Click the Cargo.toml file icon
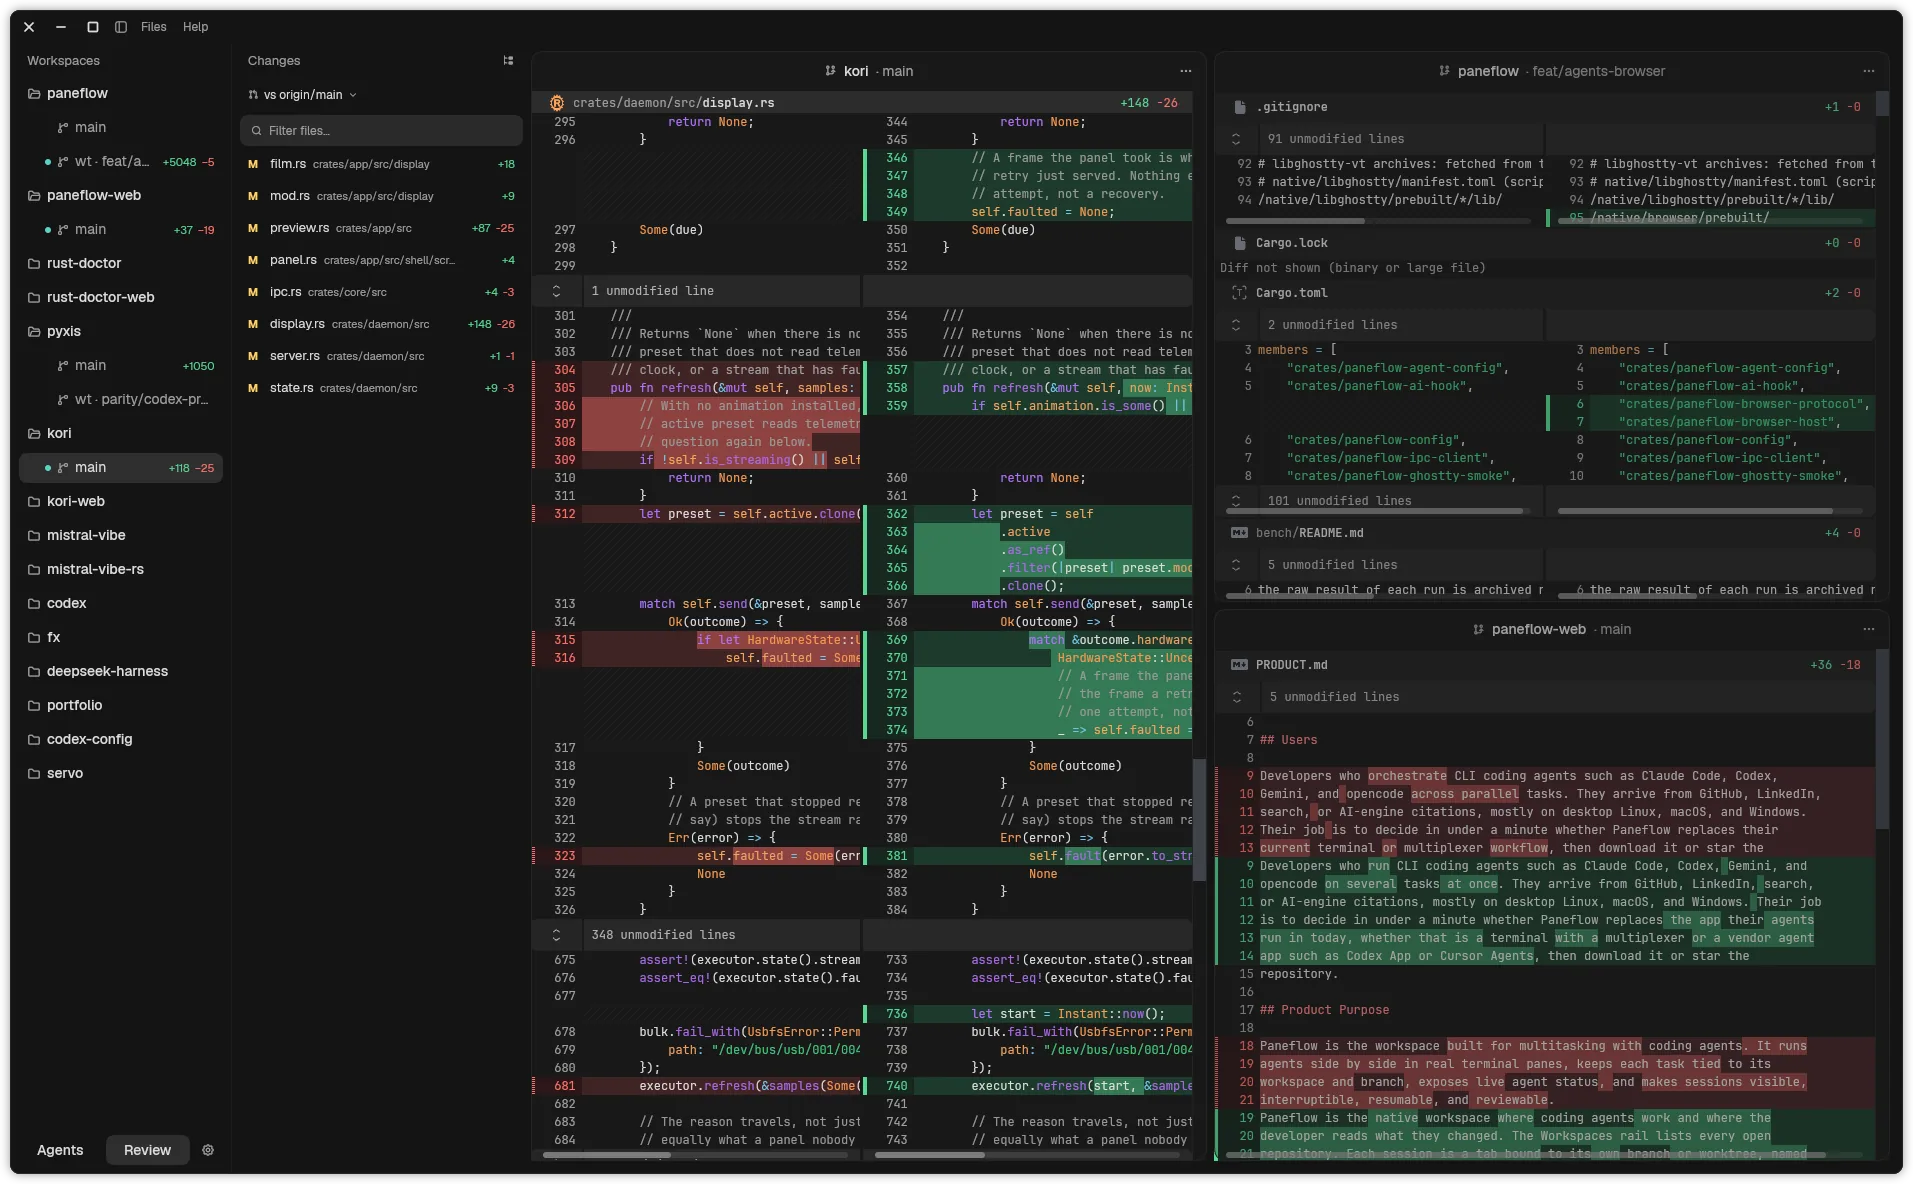The width and height of the screenshot is (1913, 1184). 1240,293
